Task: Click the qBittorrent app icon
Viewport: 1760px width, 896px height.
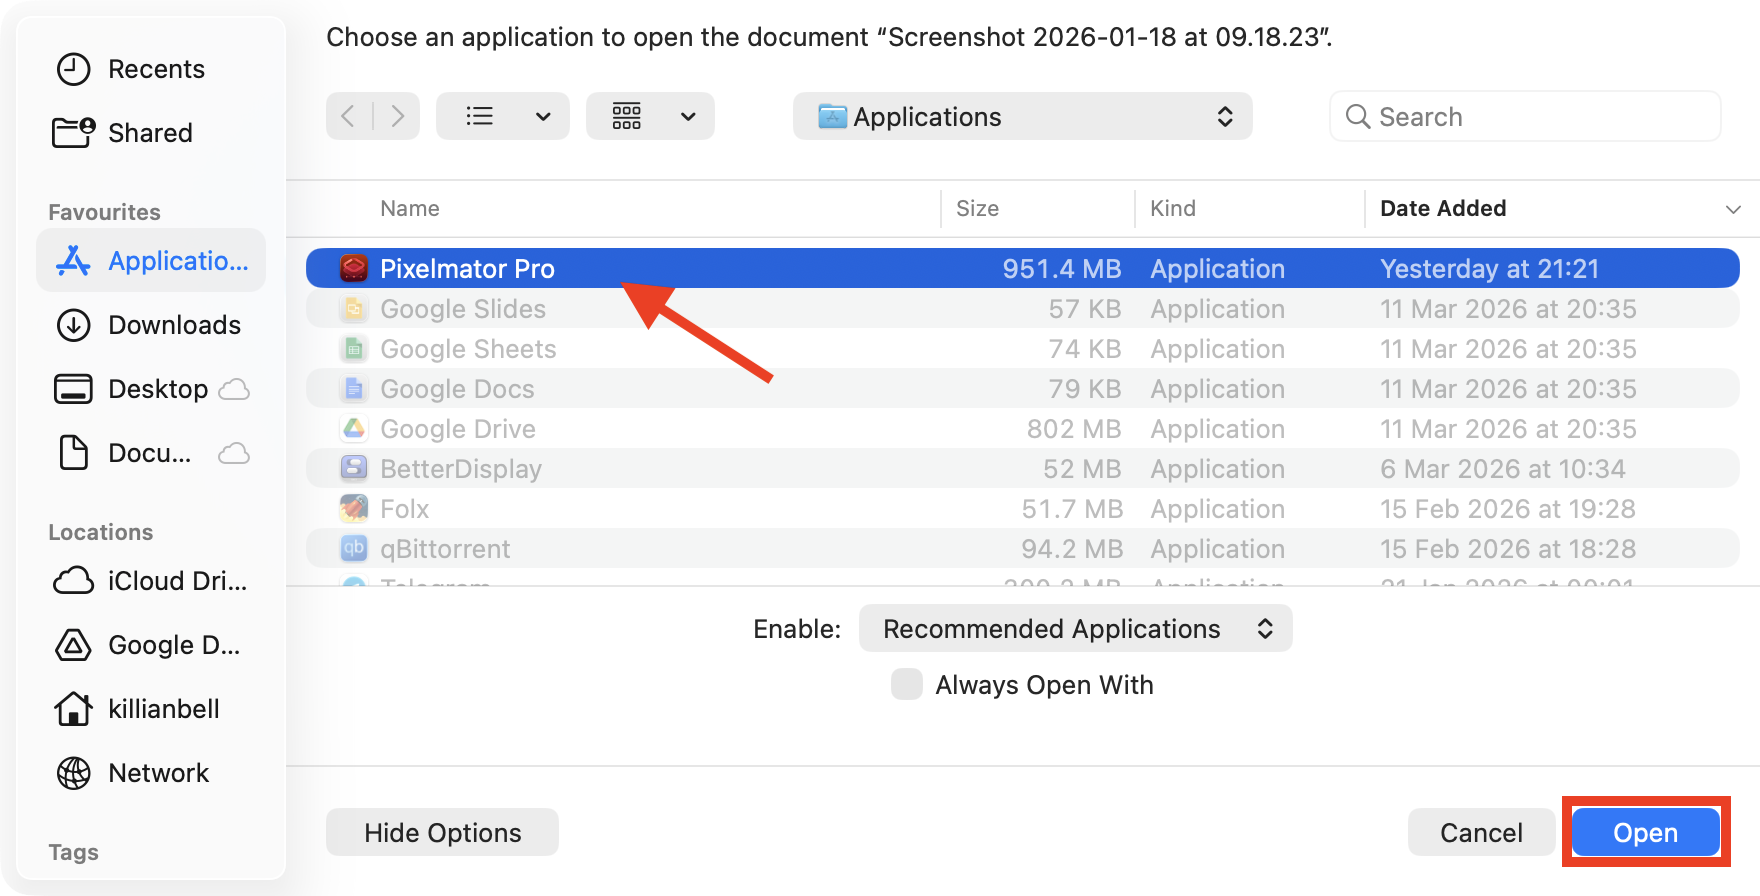Action: coord(354,548)
